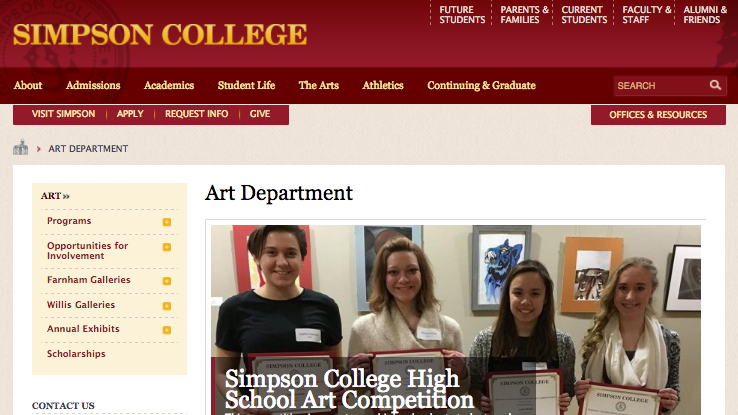The height and width of the screenshot is (415, 738).
Task: Expand the Programs plus icon
Action: point(167,222)
